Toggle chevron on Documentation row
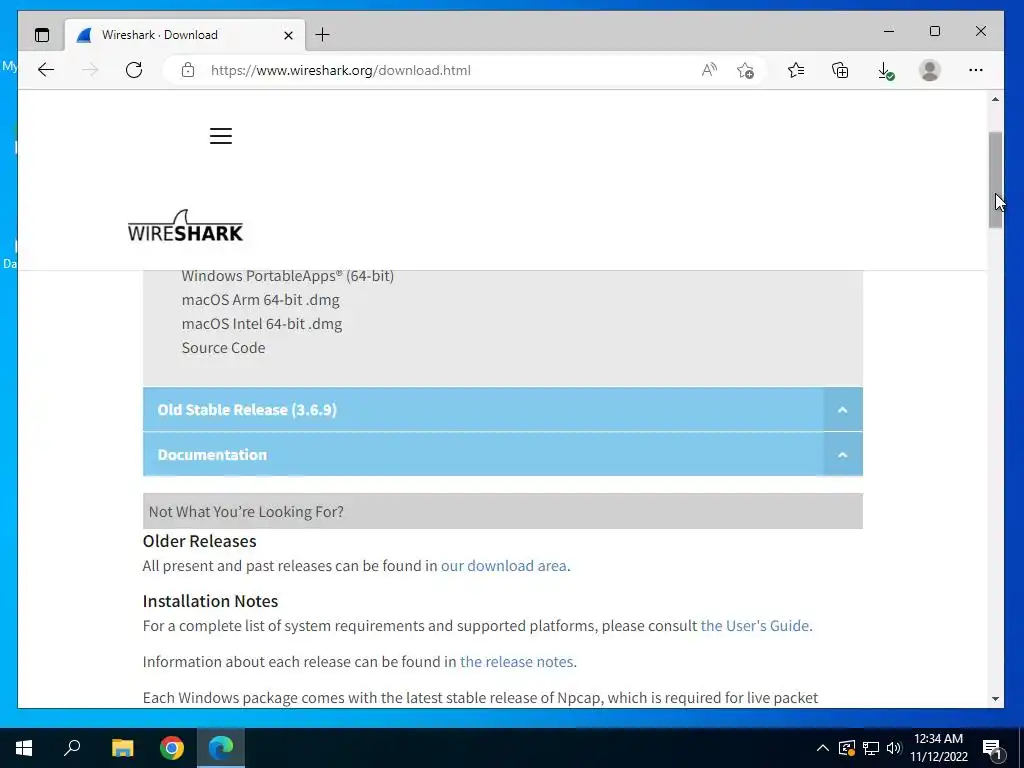Image resolution: width=1024 pixels, height=768 pixels. [842, 455]
